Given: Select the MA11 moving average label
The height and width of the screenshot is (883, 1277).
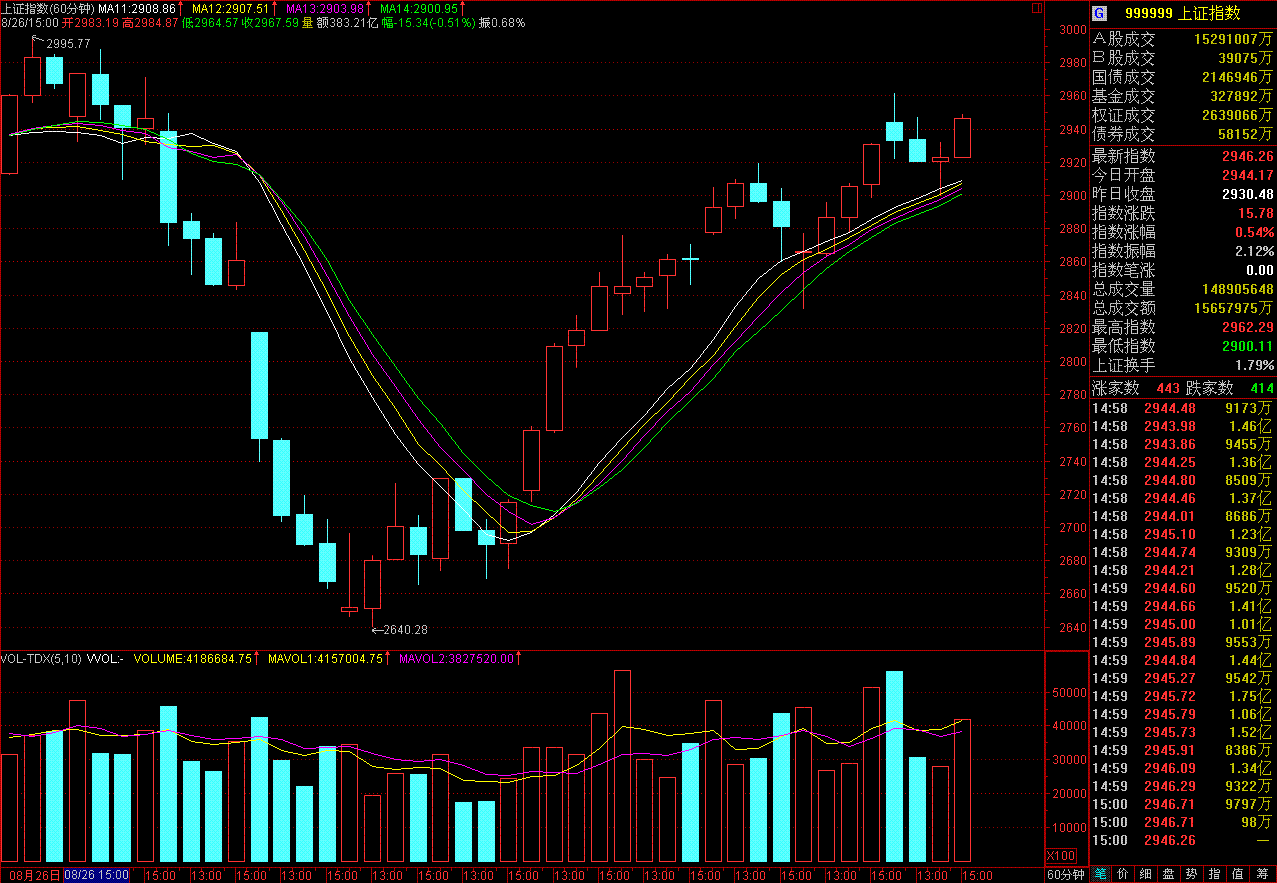Looking at the screenshot, I should click(137, 8).
